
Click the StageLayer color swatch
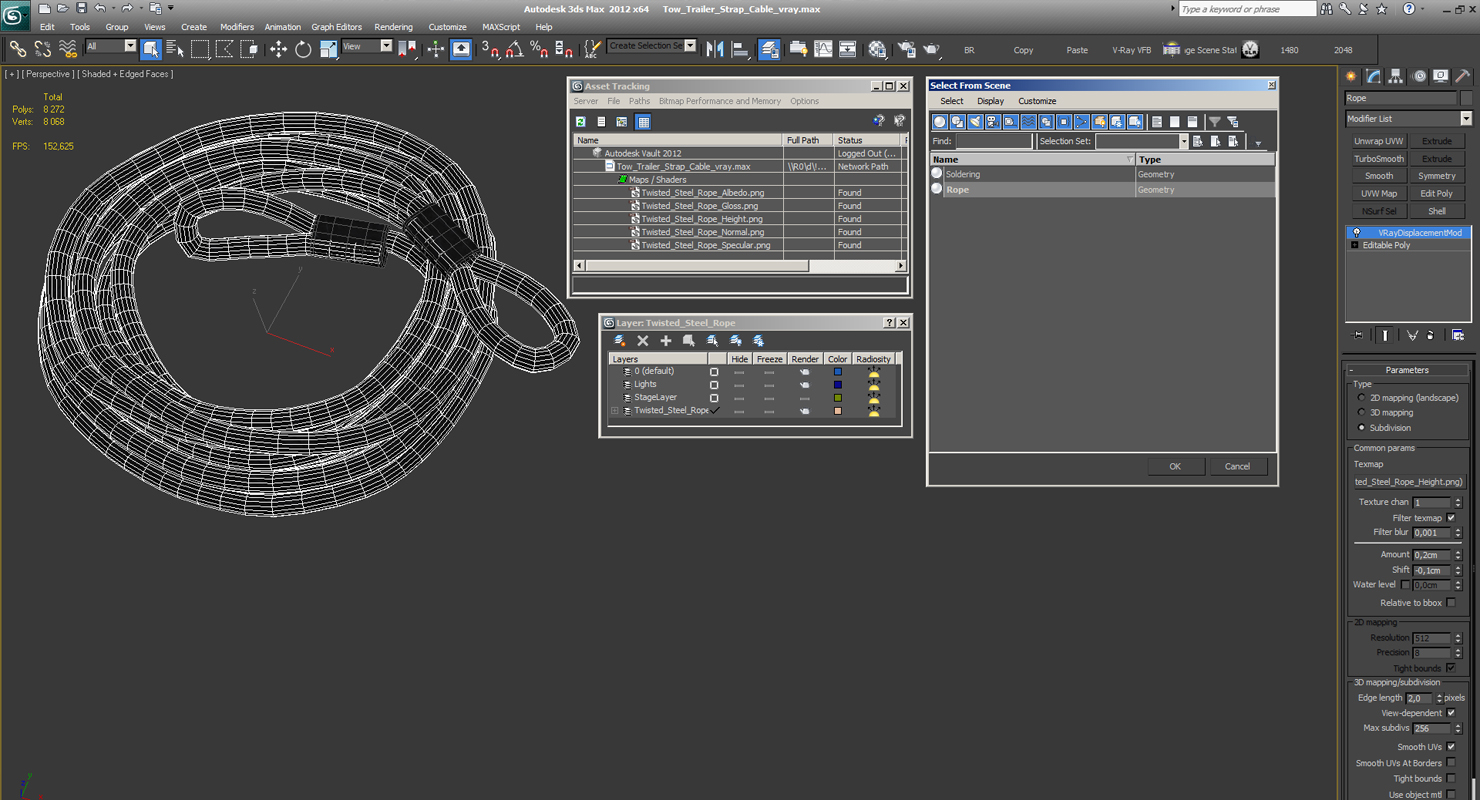pyautogui.click(x=838, y=398)
